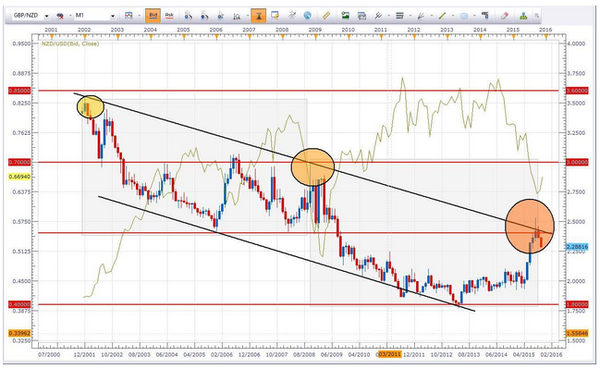Screen dimensions: 600x369
Task: Toggle the Ask price display button
Action: (x=169, y=15)
